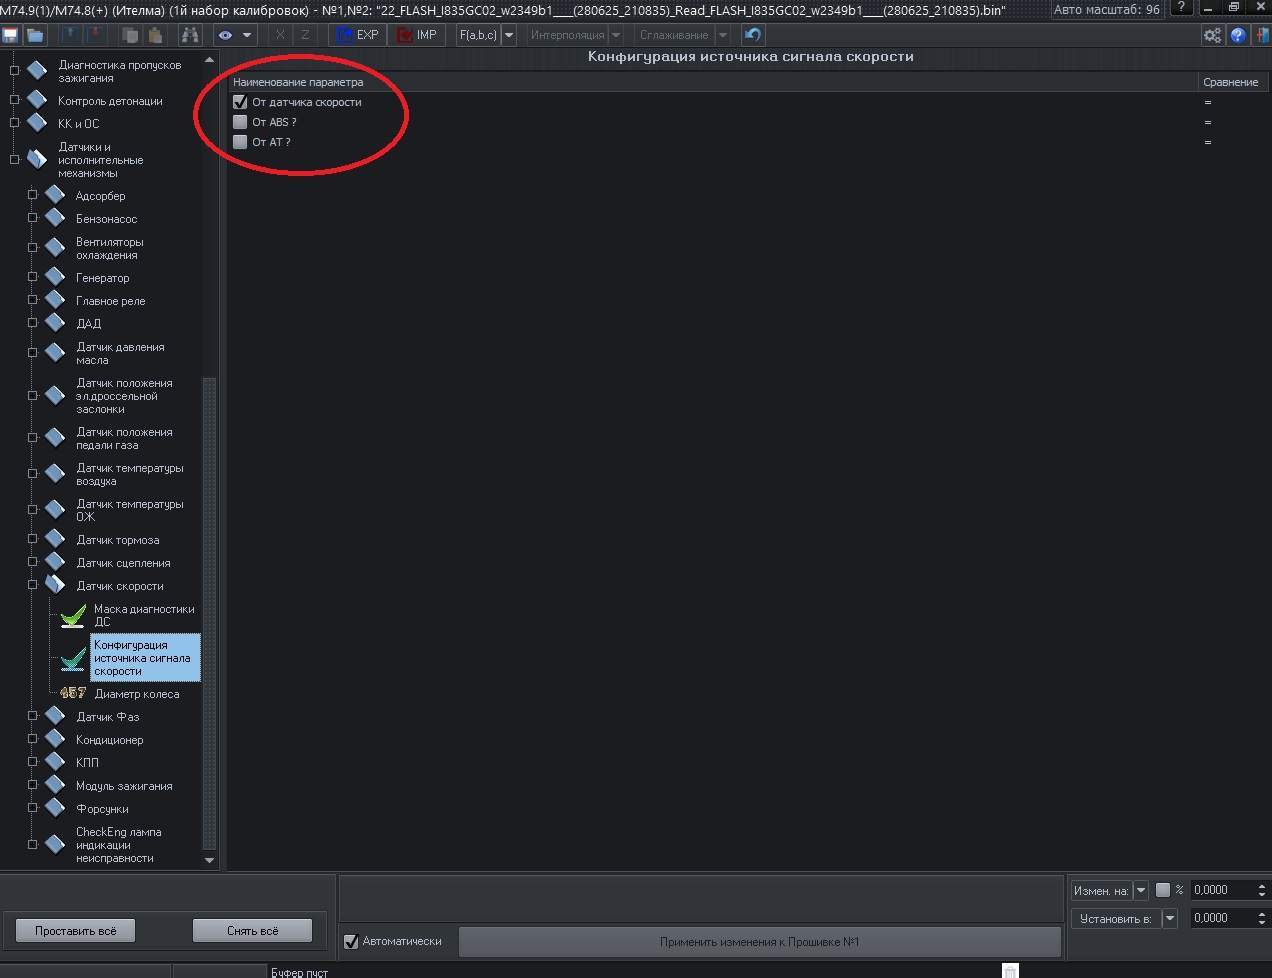Click the save firmware floppy icon
Viewport: 1272px width, 978px height.
pos(11,35)
